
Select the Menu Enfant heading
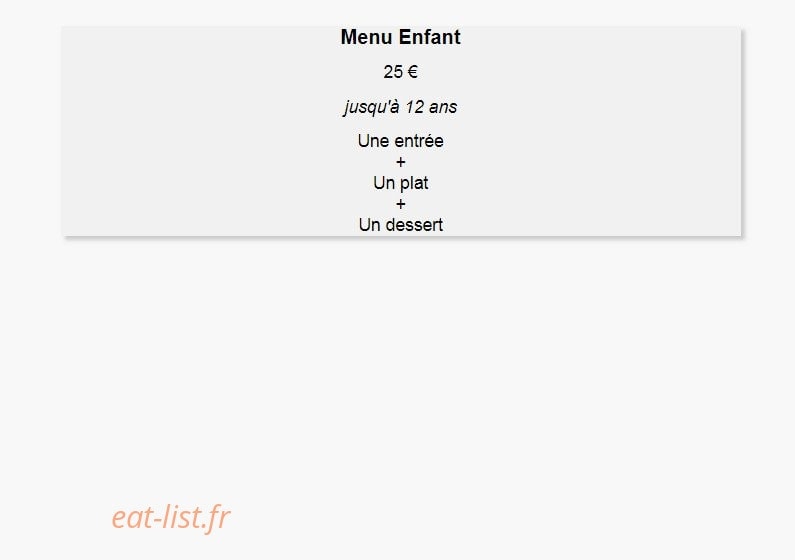(x=401, y=37)
